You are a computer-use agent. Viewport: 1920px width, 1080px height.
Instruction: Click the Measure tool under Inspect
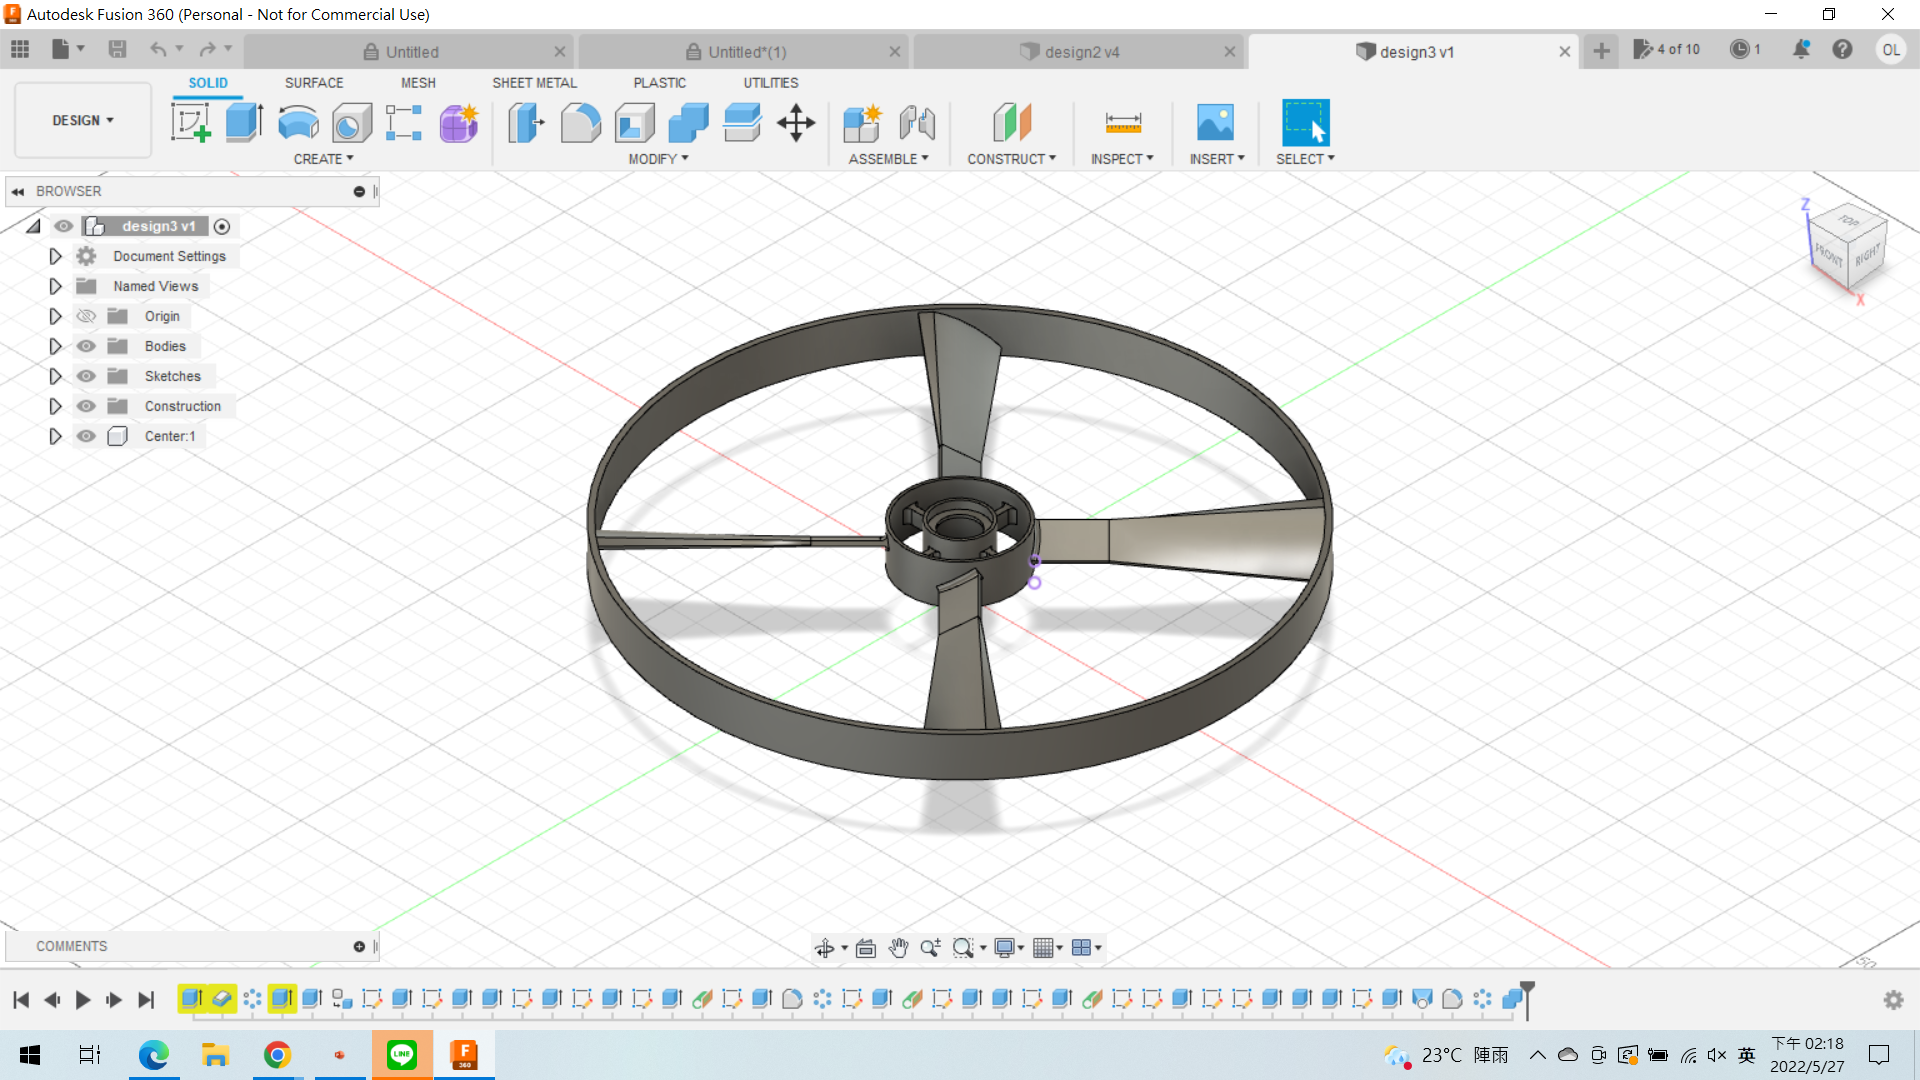coord(1122,123)
